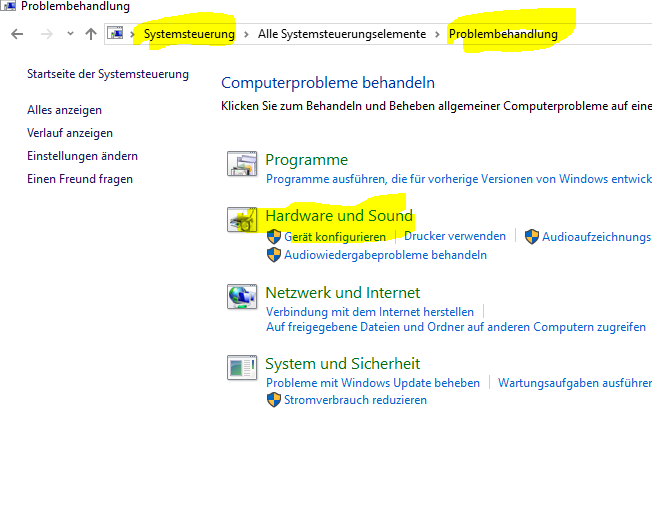The width and height of the screenshot is (652, 512).
Task: Expand chevron before Problembehandlung breadcrumb
Action: (x=437, y=34)
